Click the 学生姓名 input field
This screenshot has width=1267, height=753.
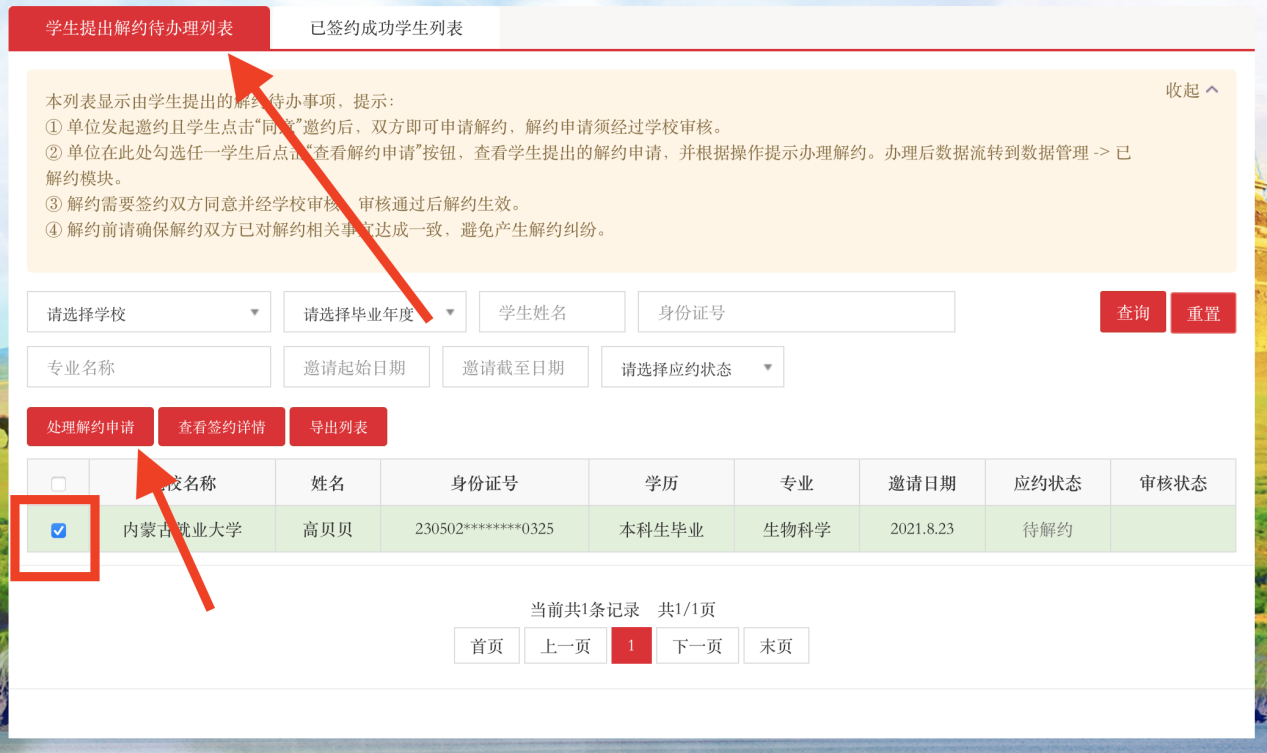[x=552, y=312]
